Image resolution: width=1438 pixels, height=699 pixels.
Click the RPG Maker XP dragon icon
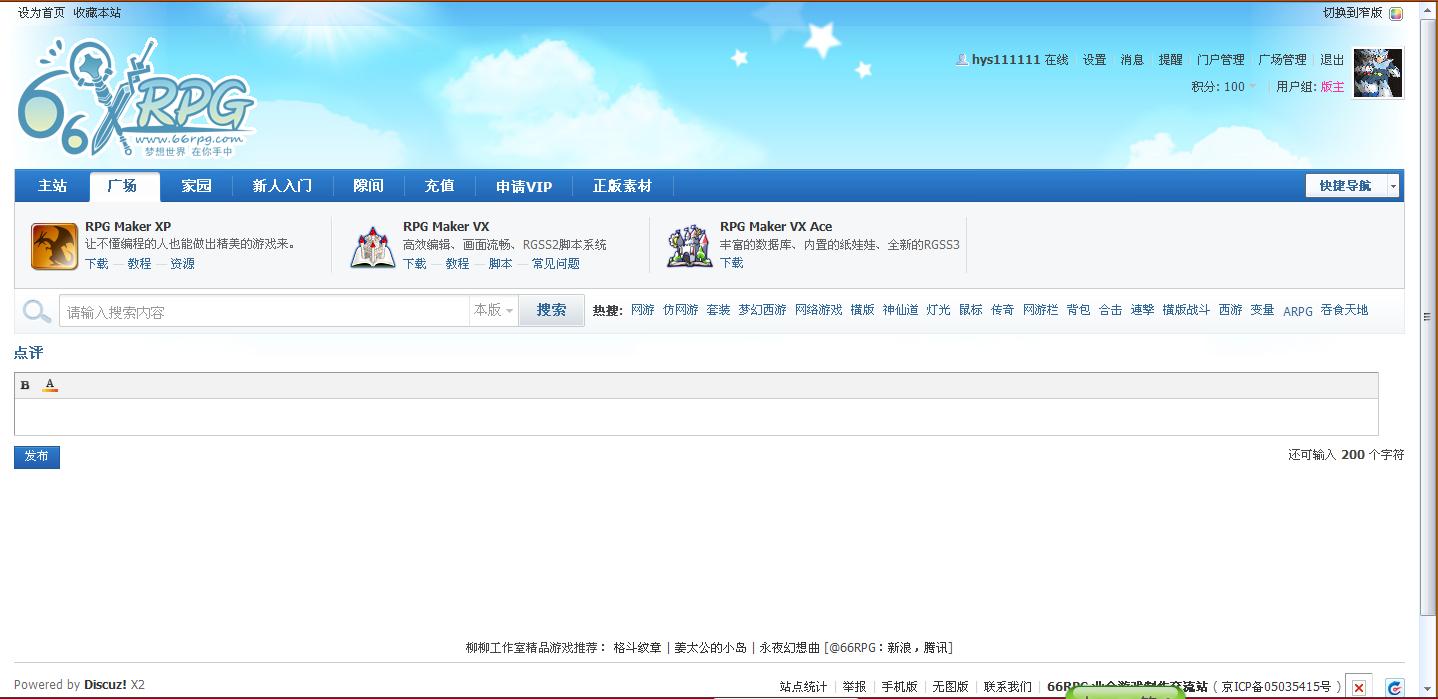click(x=54, y=246)
